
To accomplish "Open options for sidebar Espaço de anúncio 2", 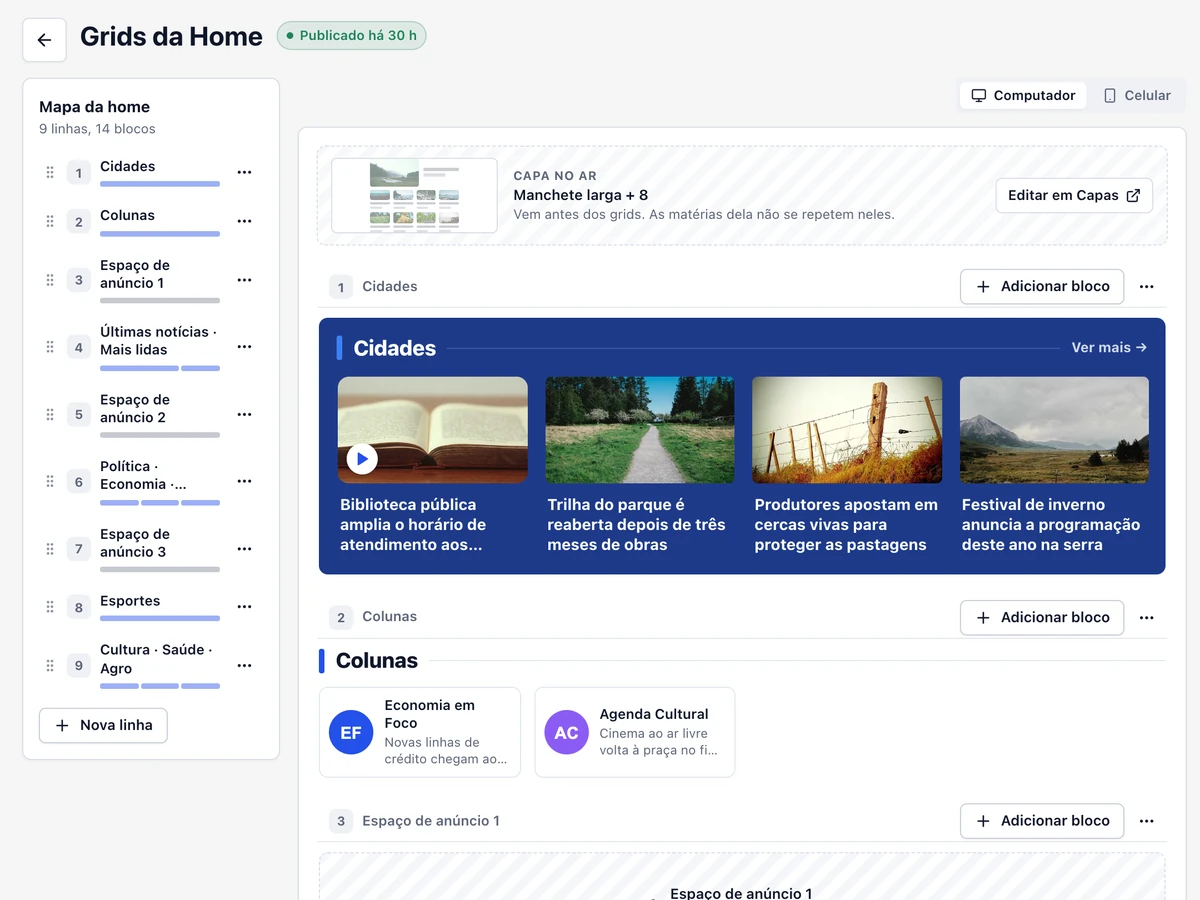I will point(244,414).
